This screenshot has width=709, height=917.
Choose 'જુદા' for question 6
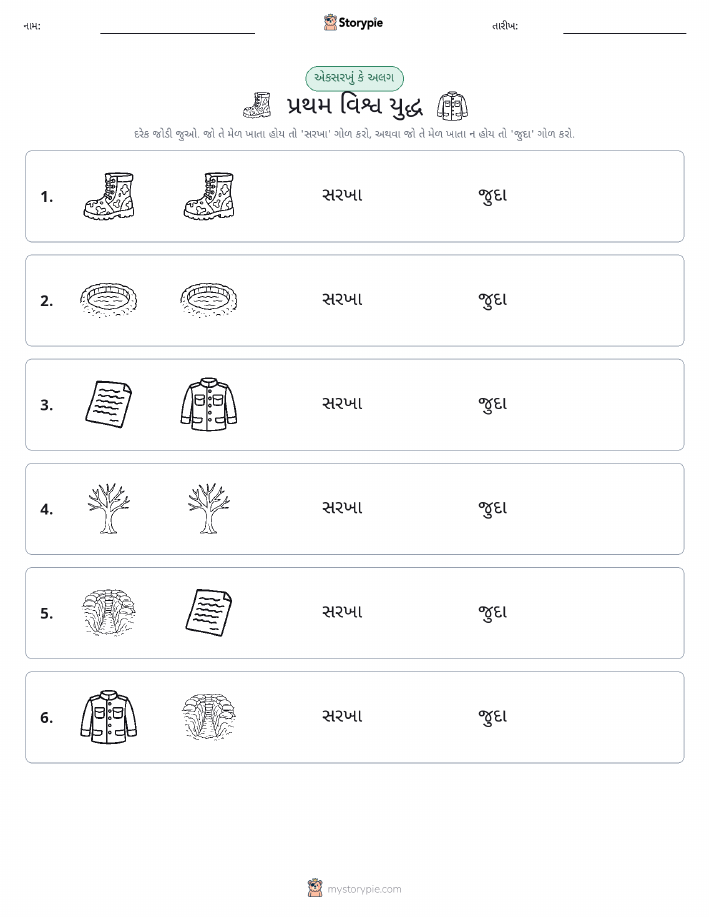point(493,716)
